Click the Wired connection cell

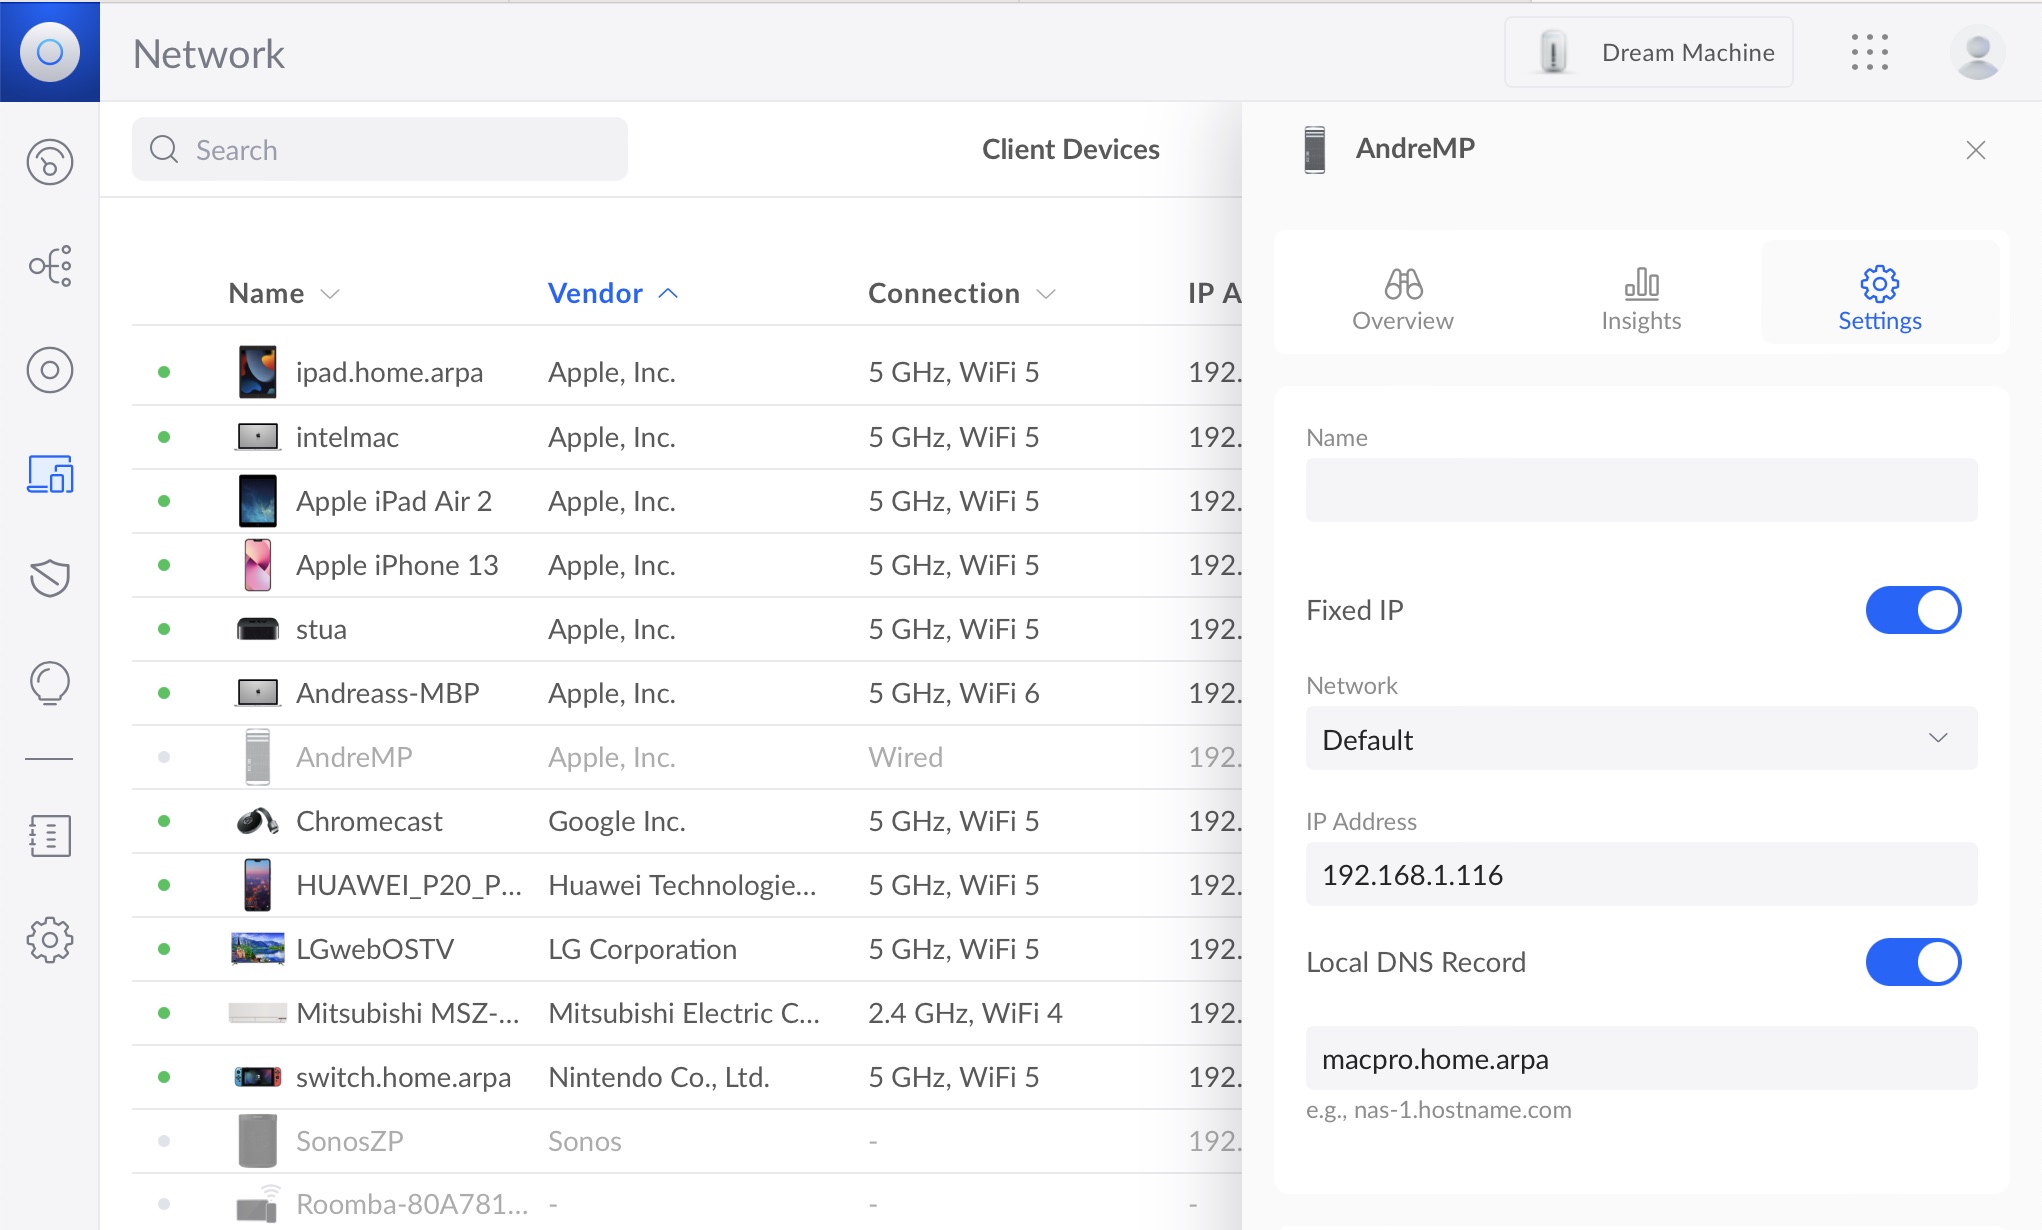(905, 757)
